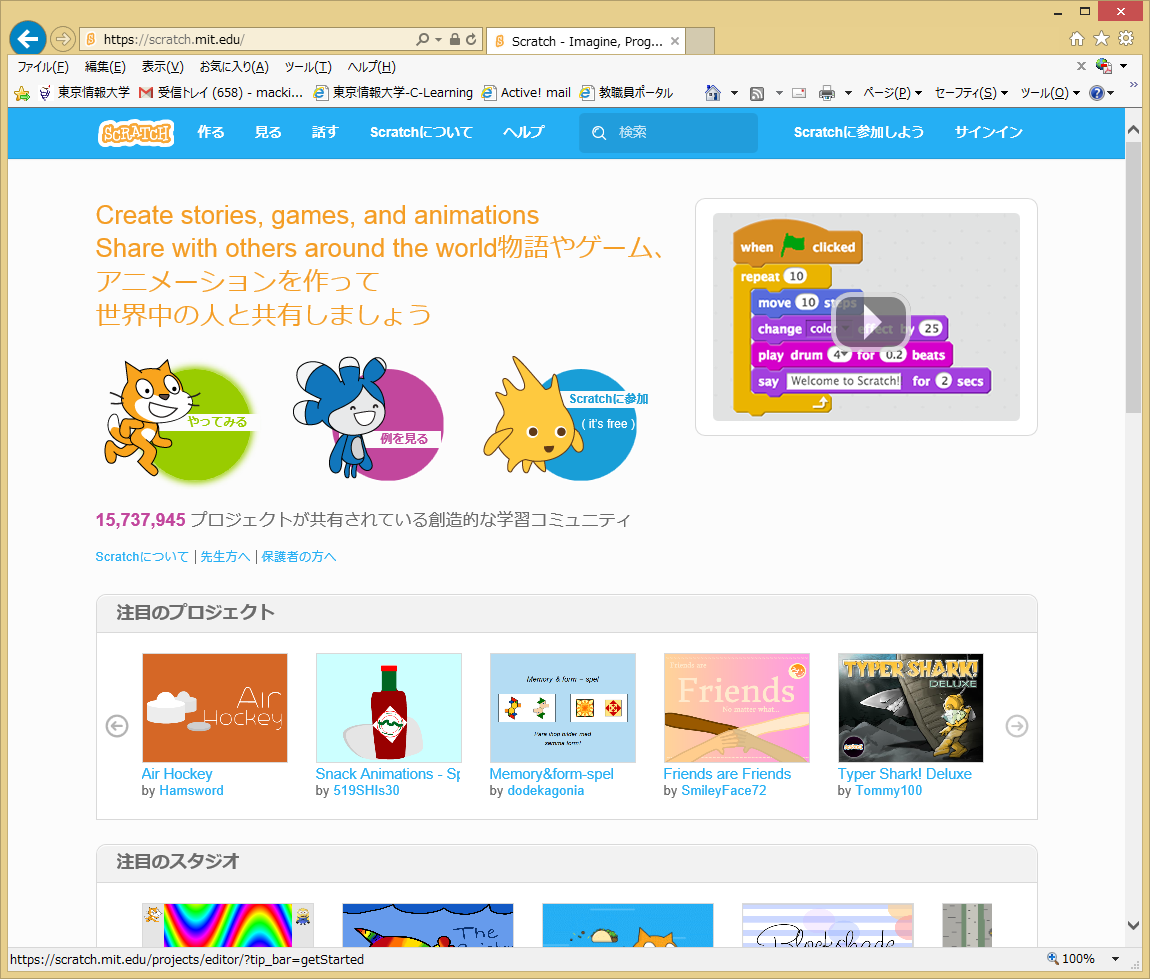1150x979 pixels.
Task: Click the lock security icon in address bar
Action: [x=455, y=40]
